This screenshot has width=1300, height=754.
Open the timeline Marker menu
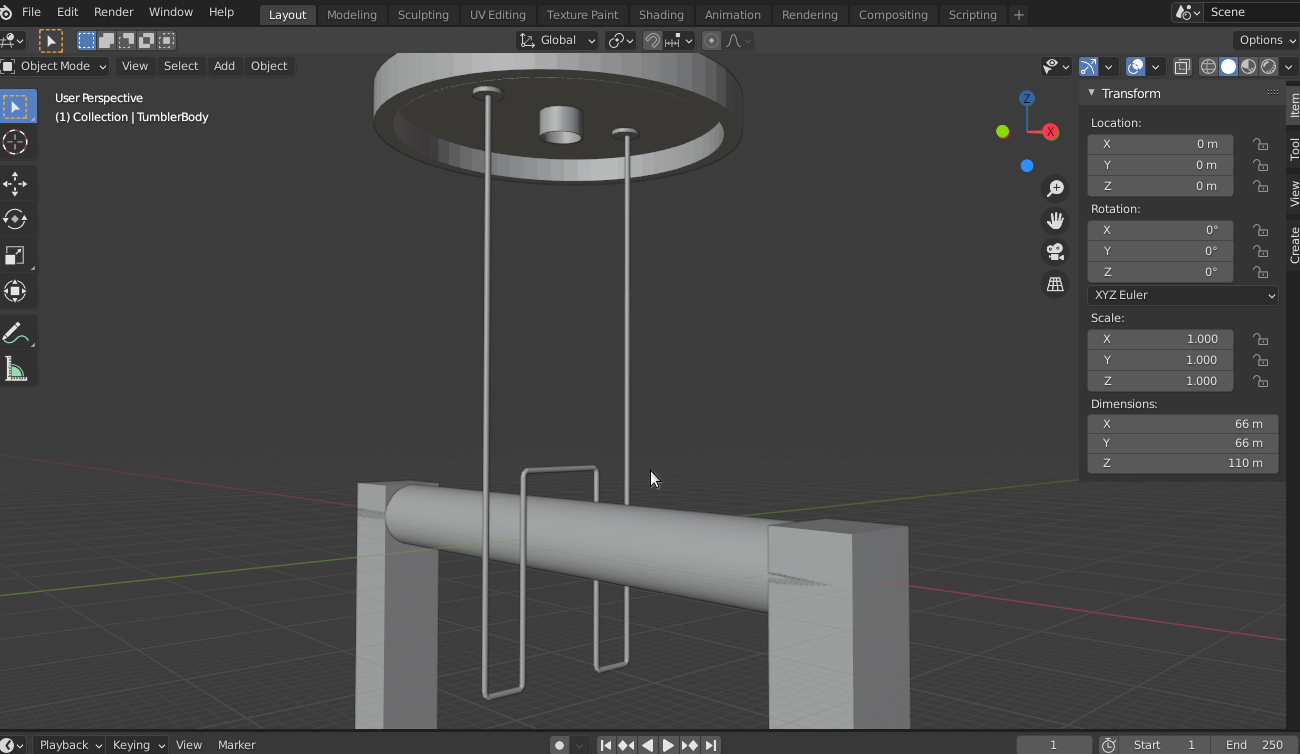pyautogui.click(x=236, y=745)
